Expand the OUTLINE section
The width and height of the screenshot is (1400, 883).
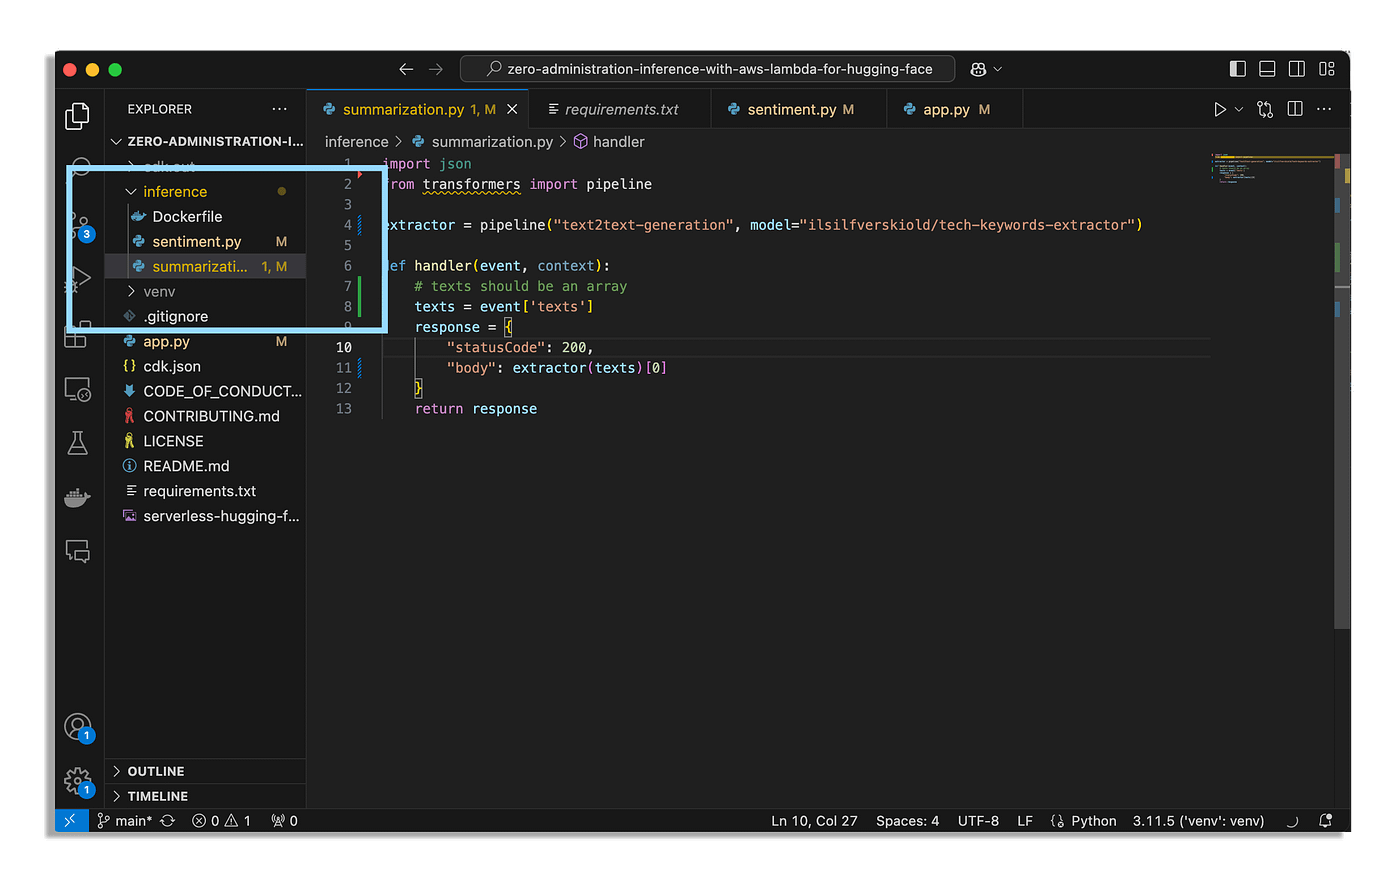click(156, 771)
